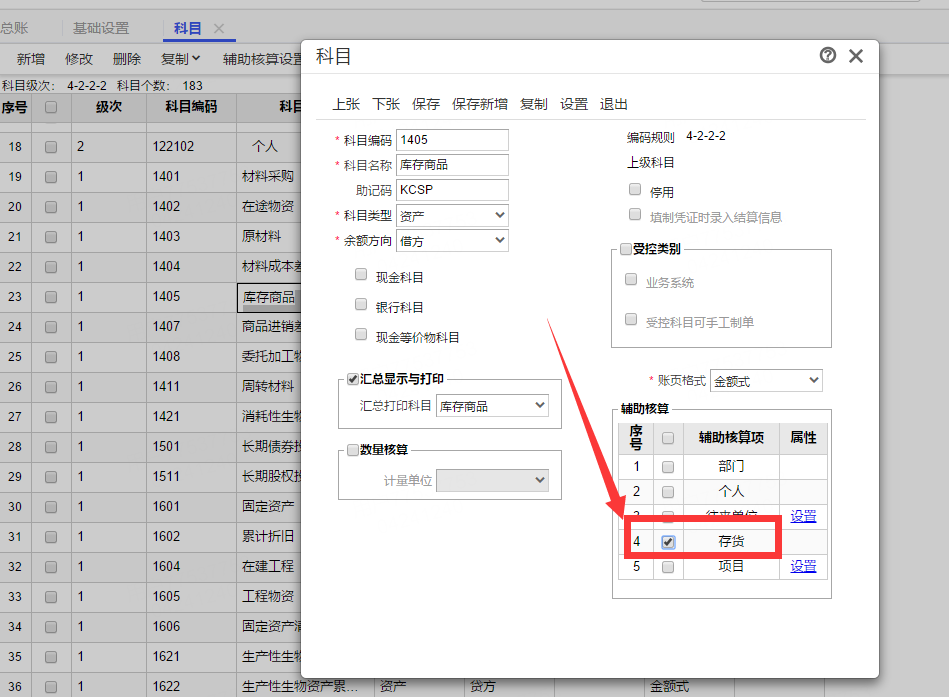Open the 汇总打印科目 dropdown
The width and height of the screenshot is (949, 697).
493,405
